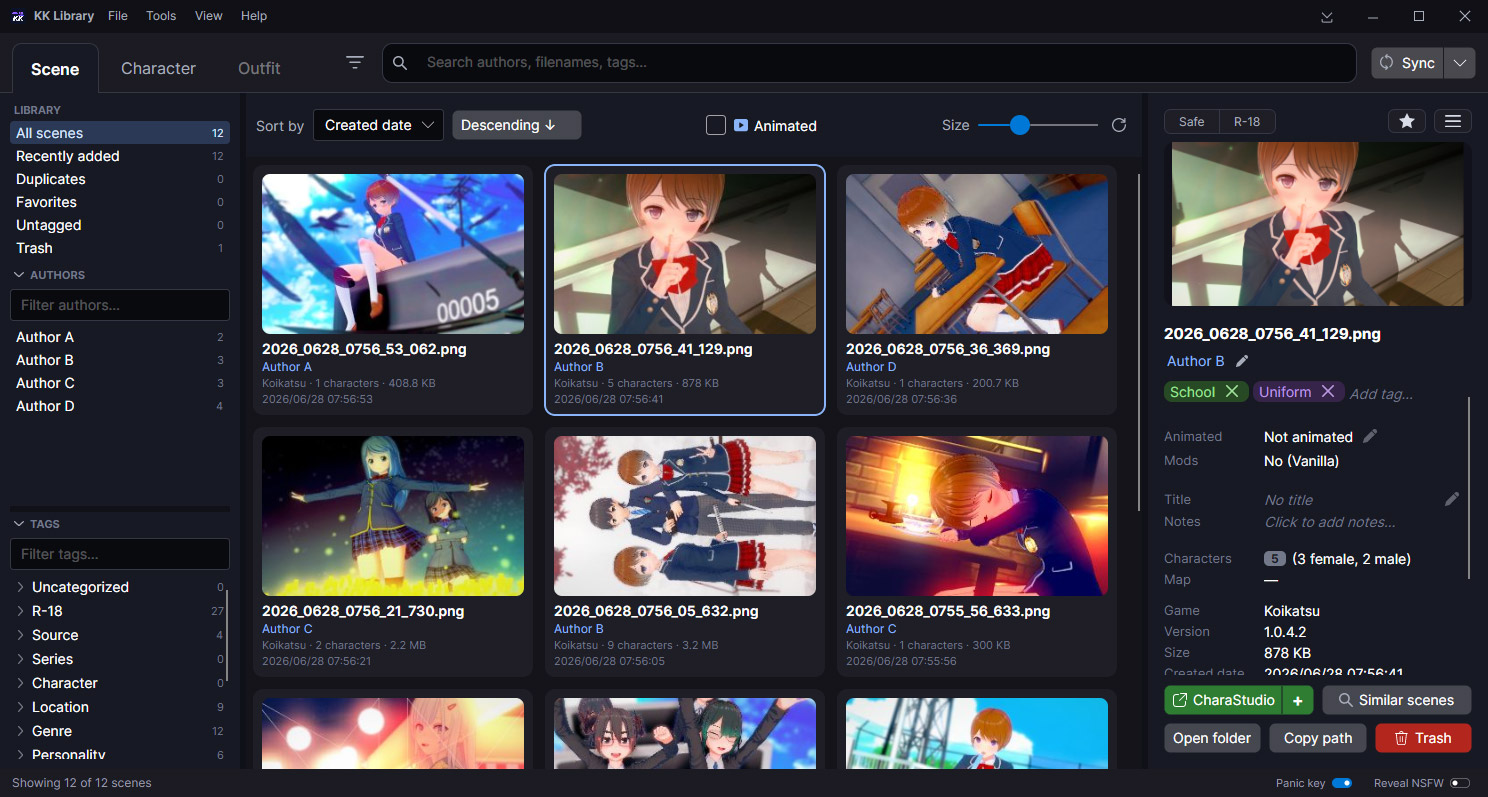
Task: Refresh thumbnail size with the reset icon
Action: [1119, 125]
